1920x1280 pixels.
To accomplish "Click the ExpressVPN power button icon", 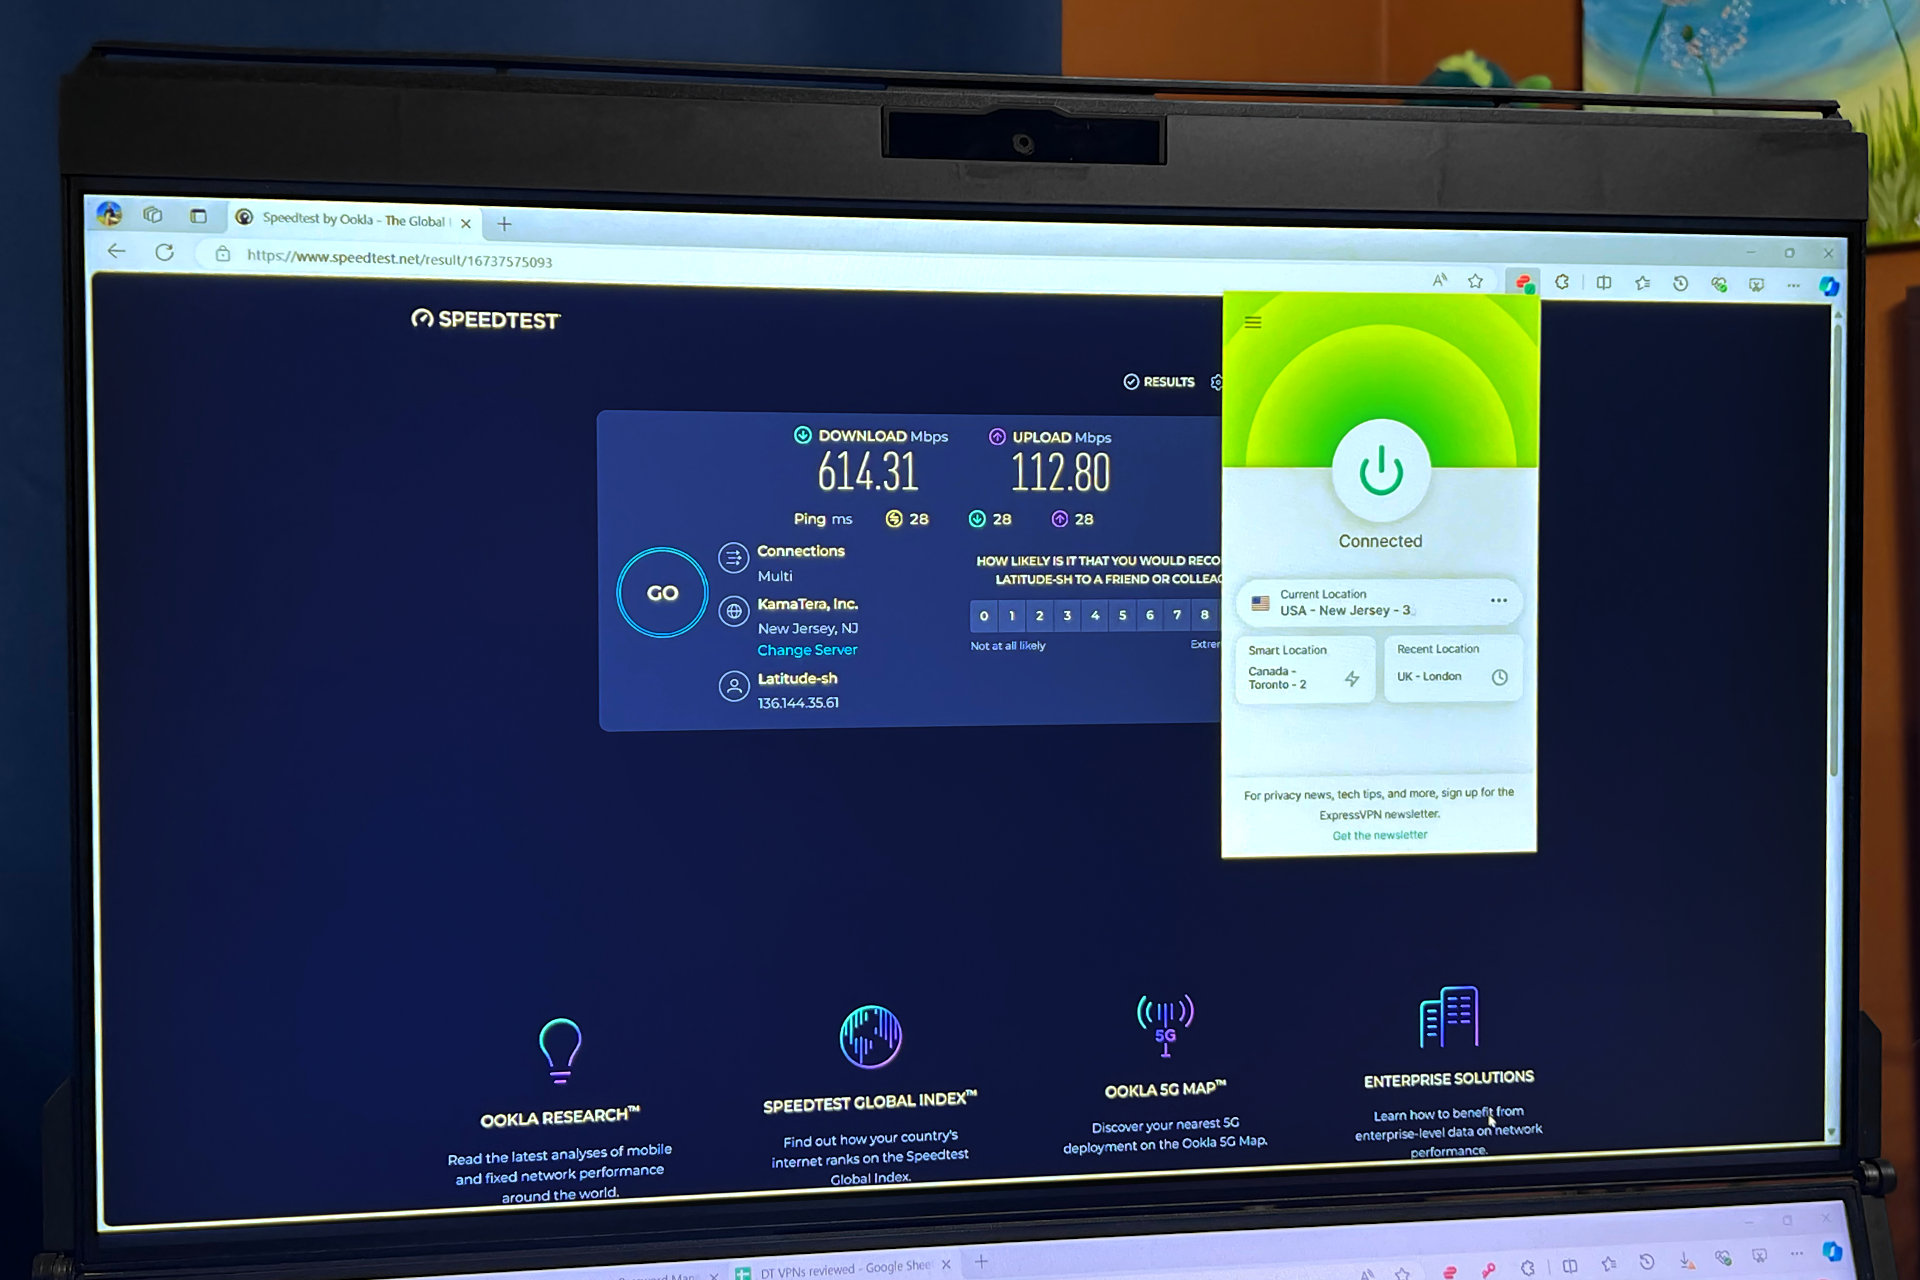I will [x=1381, y=471].
